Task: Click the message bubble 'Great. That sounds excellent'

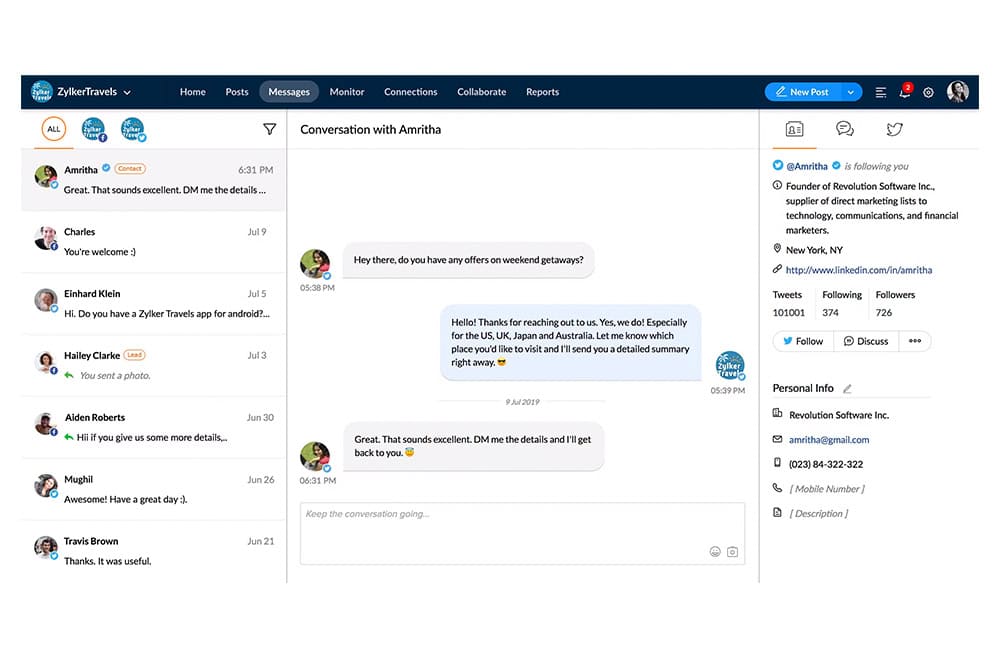Action: 473,446
